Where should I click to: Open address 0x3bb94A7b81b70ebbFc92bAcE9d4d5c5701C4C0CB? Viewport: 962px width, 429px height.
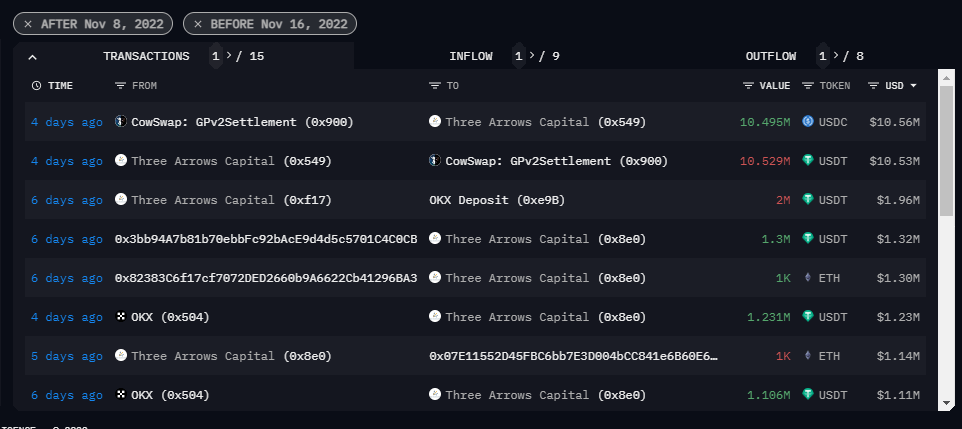pyautogui.click(x=266, y=239)
